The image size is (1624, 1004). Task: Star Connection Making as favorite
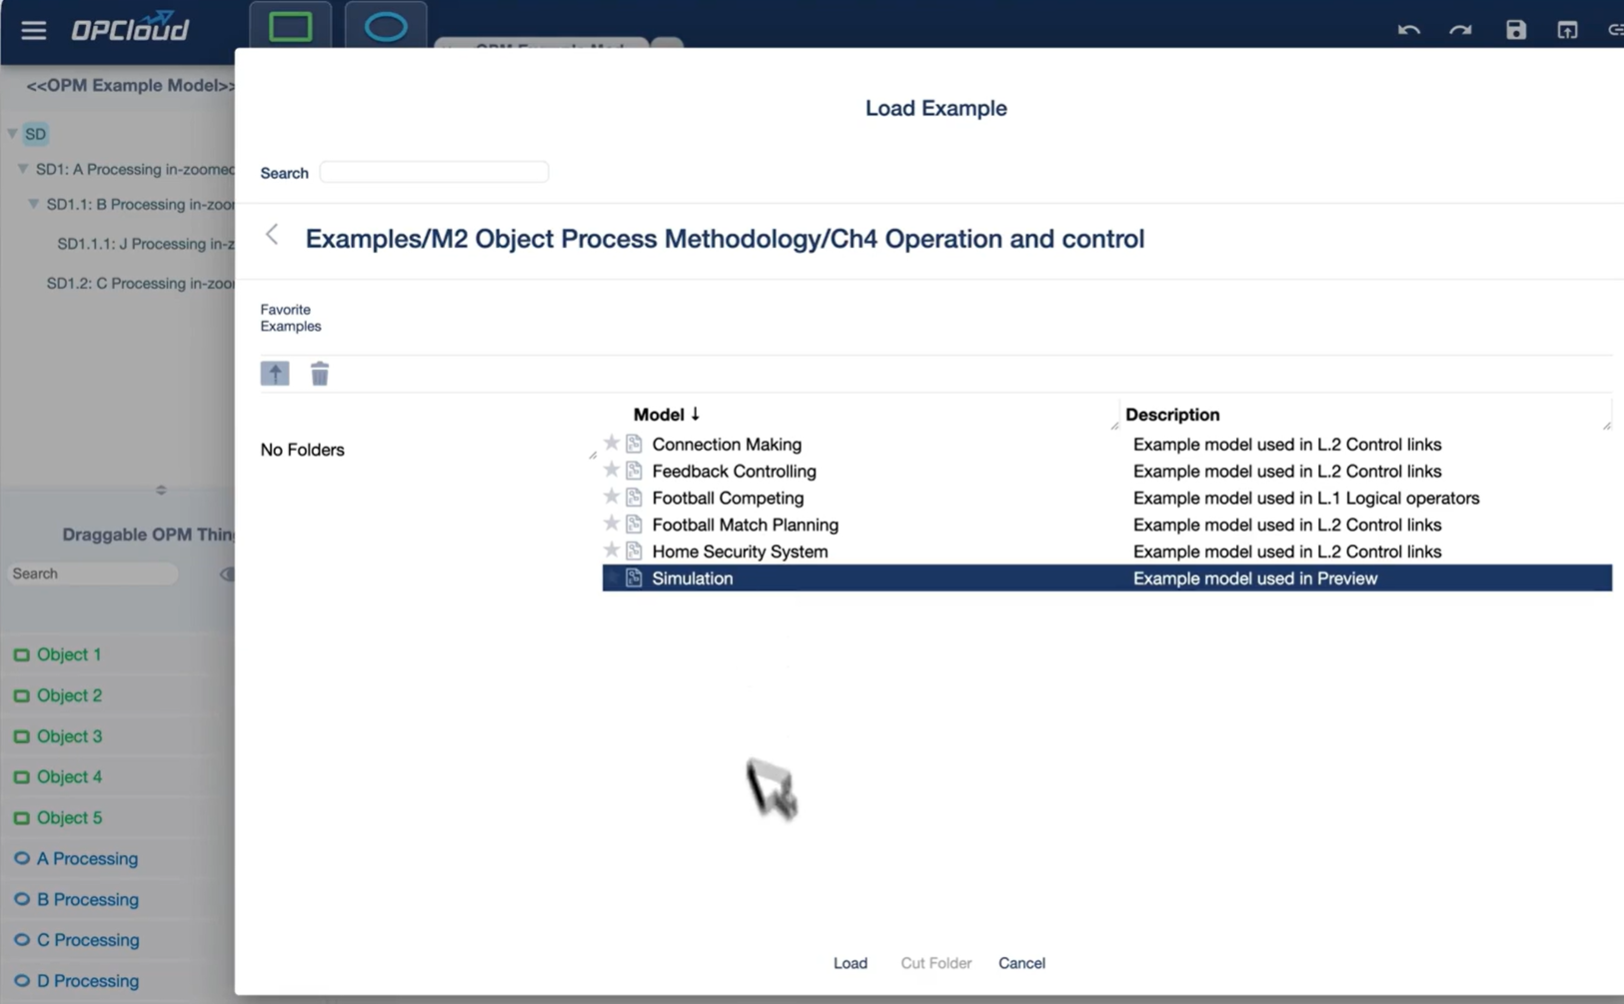click(612, 443)
